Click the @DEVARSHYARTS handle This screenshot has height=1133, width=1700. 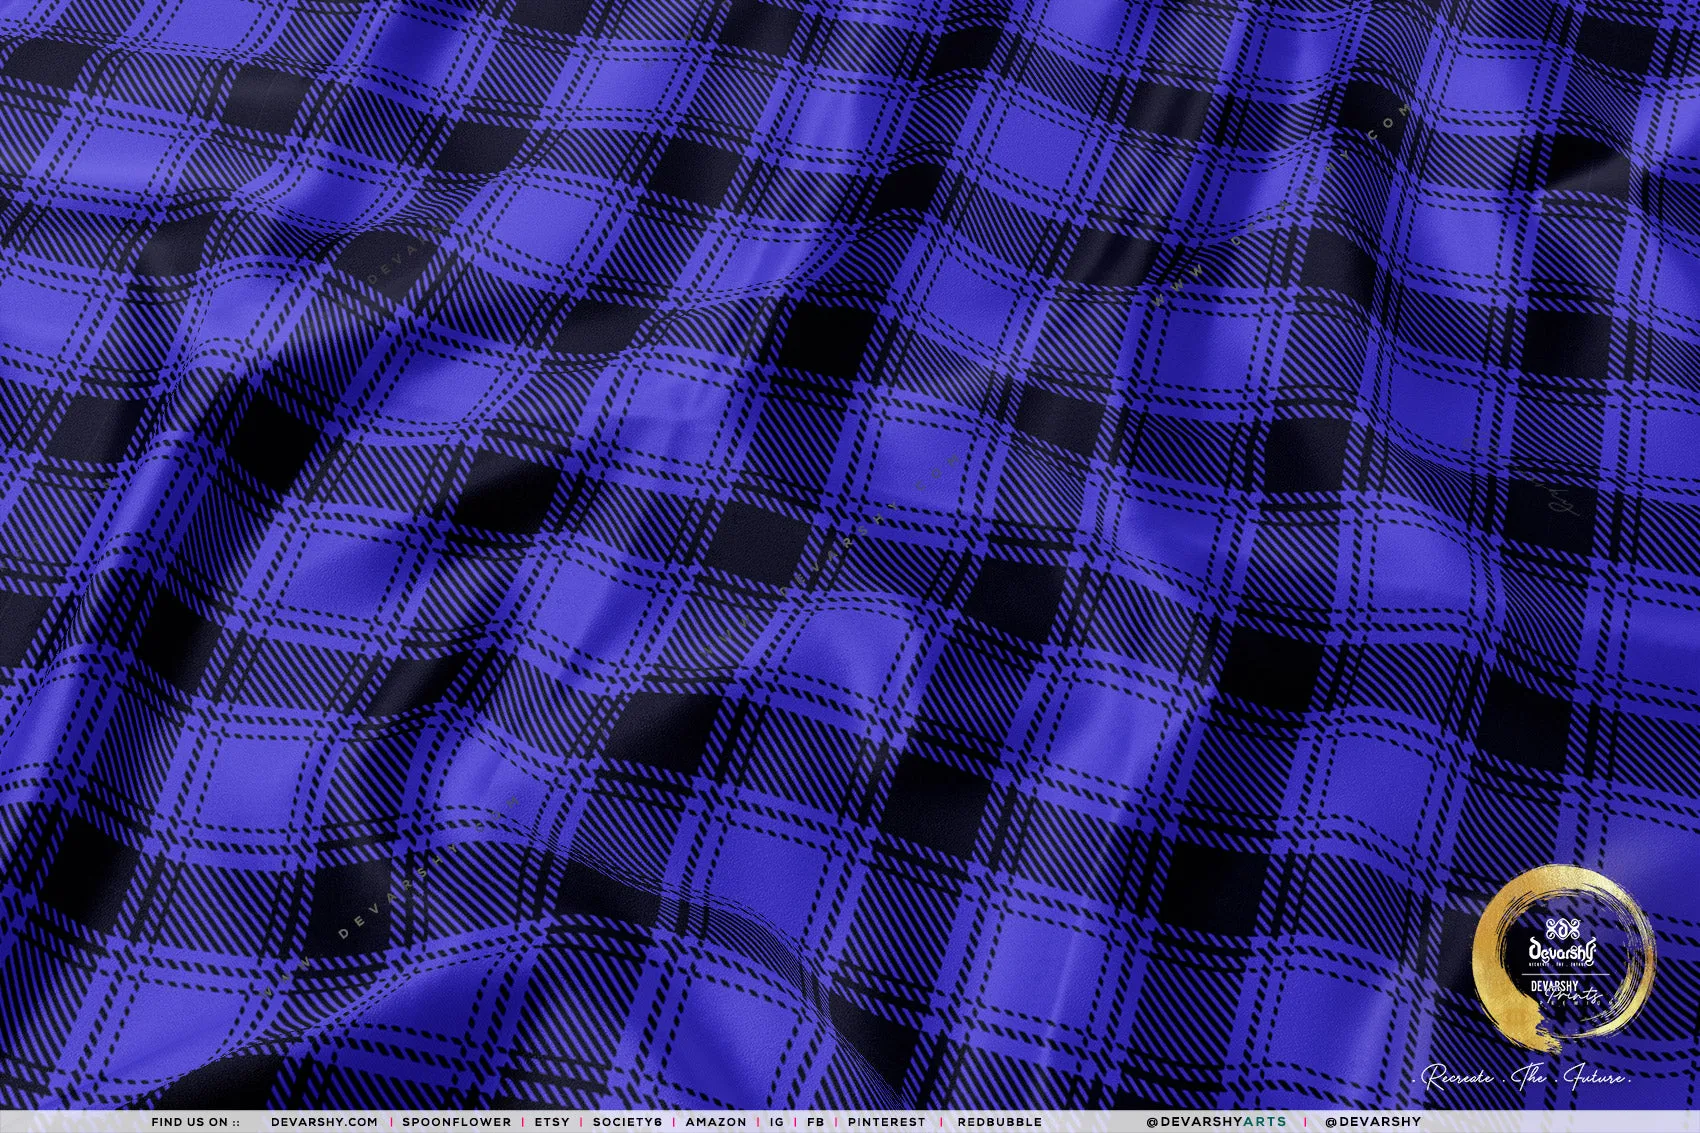[x=1216, y=1122]
